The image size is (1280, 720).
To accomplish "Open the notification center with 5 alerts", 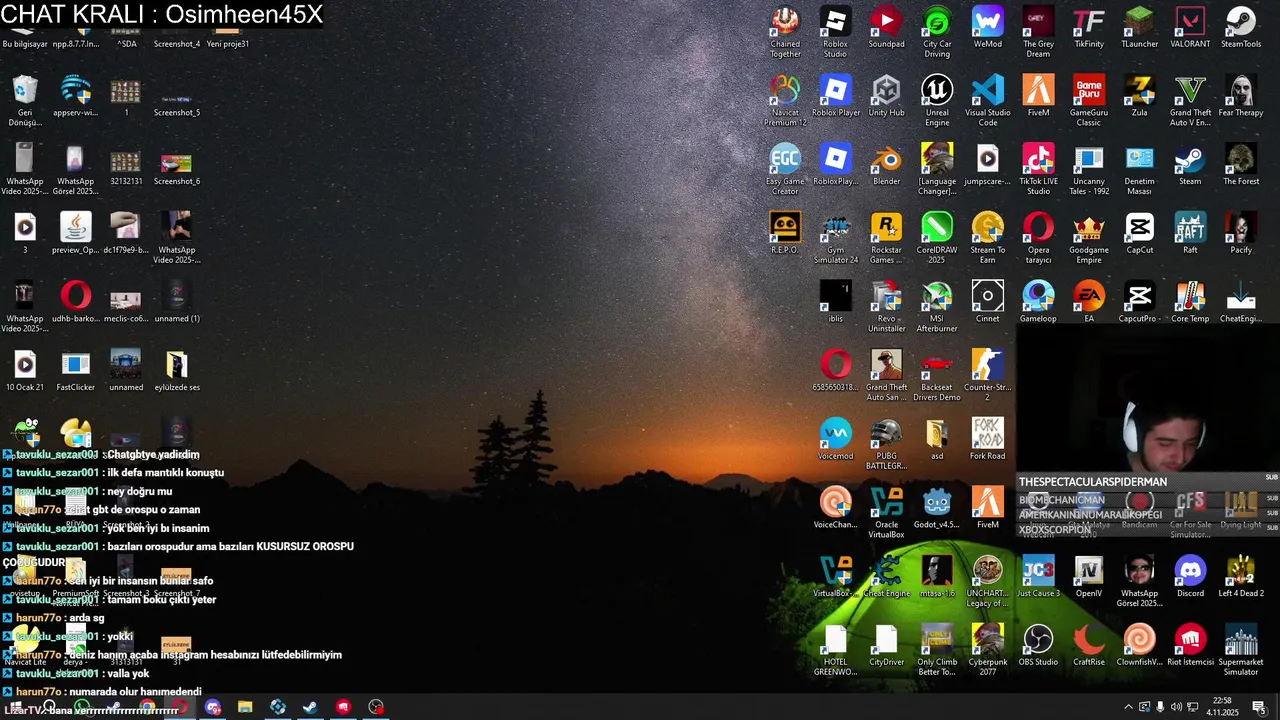I will (1259, 707).
